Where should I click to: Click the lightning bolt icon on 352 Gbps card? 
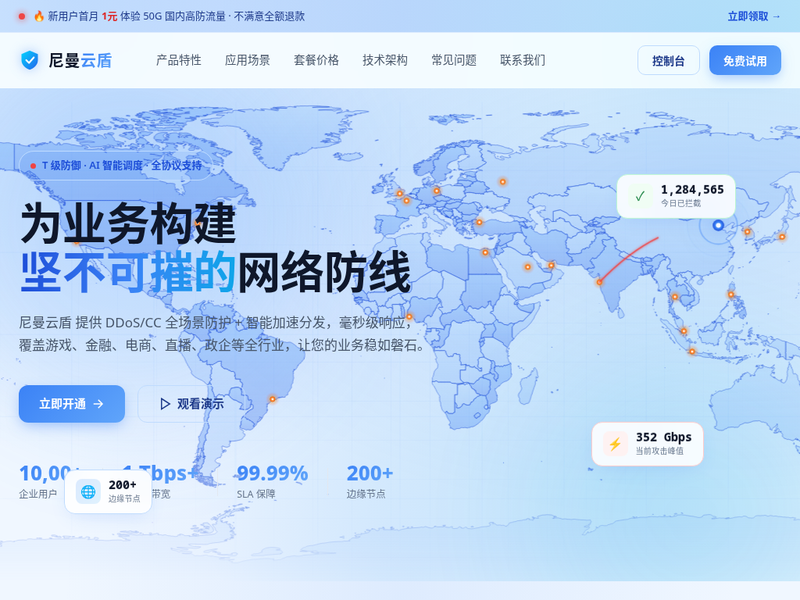615,444
